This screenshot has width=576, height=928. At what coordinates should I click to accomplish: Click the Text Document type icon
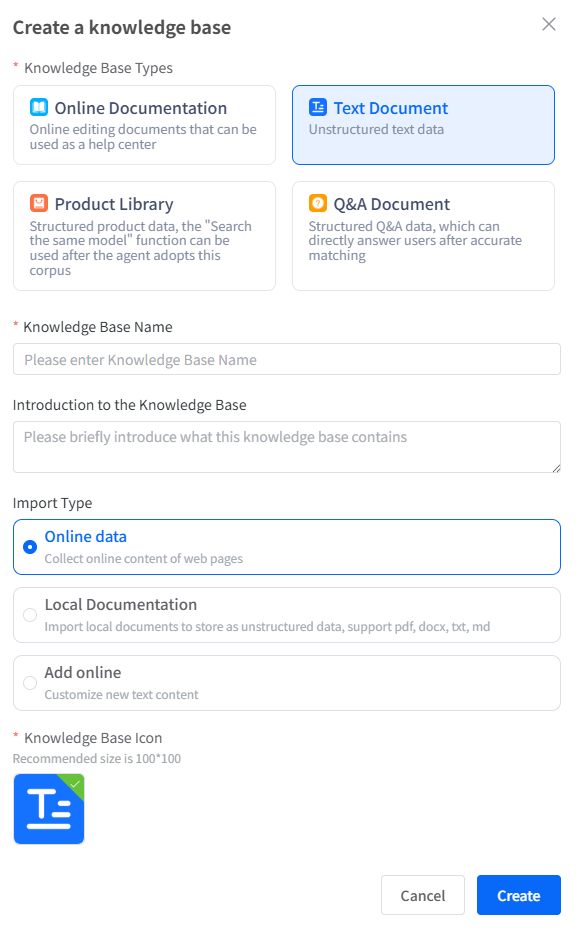click(318, 107)
